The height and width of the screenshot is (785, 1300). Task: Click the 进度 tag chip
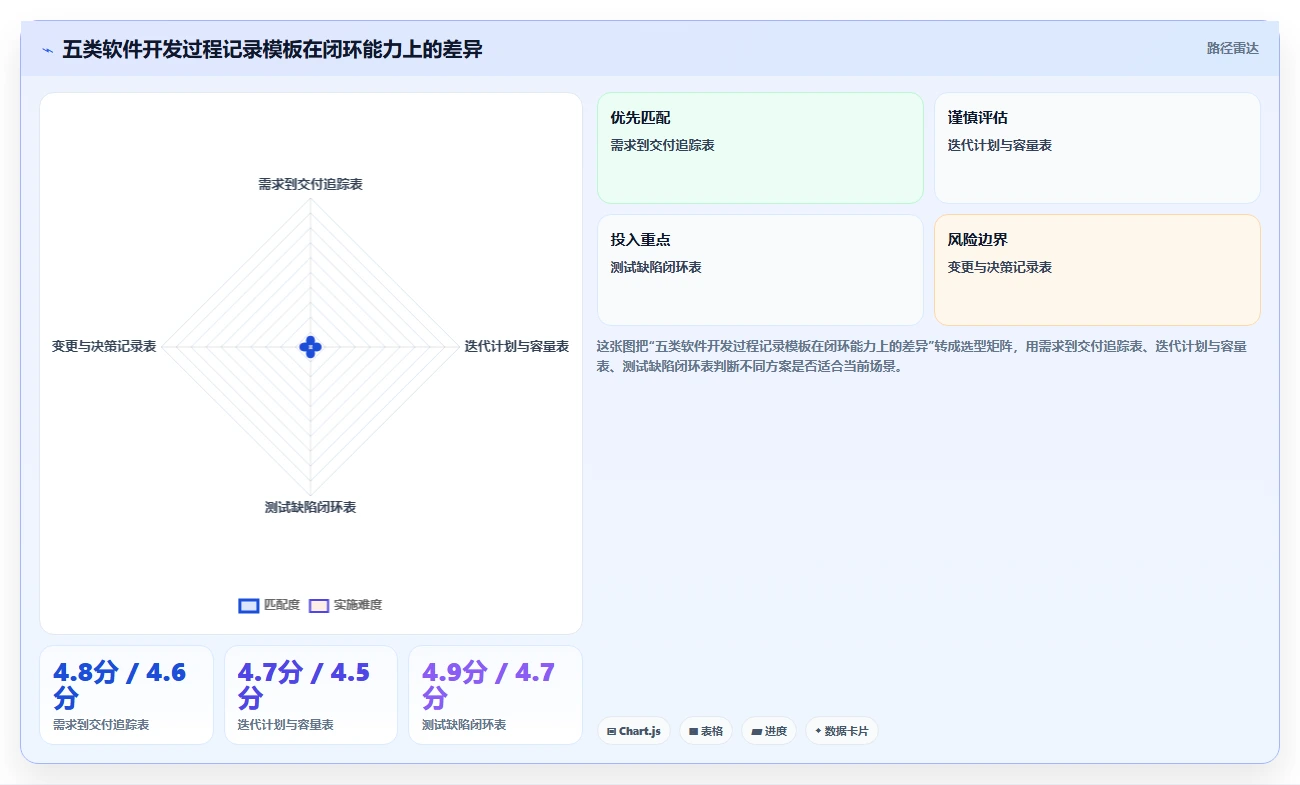(x=769, y=731)
